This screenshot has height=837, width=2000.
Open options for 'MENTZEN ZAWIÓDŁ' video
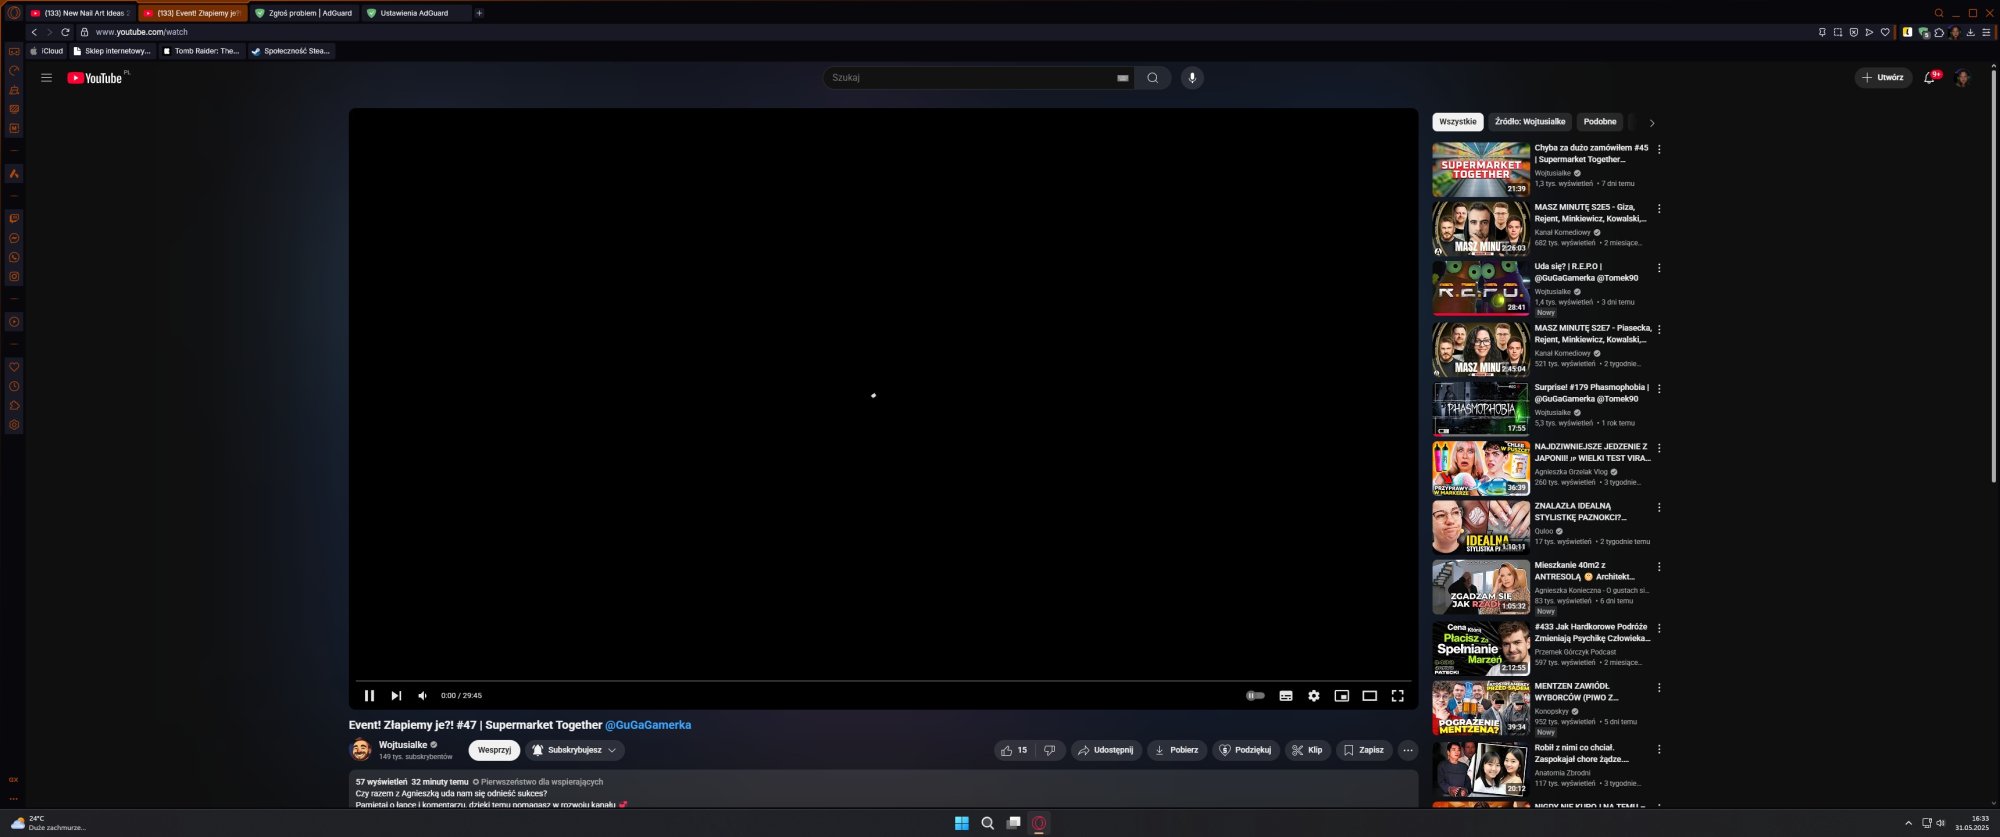coord(1660,688)
